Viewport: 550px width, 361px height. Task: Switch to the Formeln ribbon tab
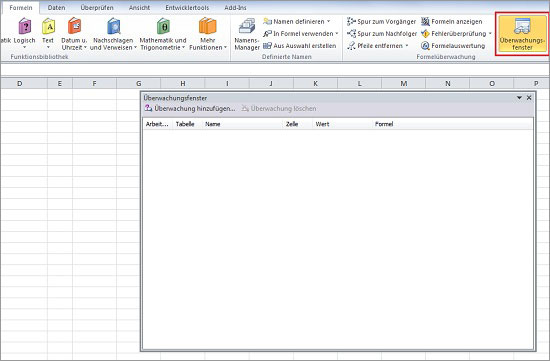(21, 7)
